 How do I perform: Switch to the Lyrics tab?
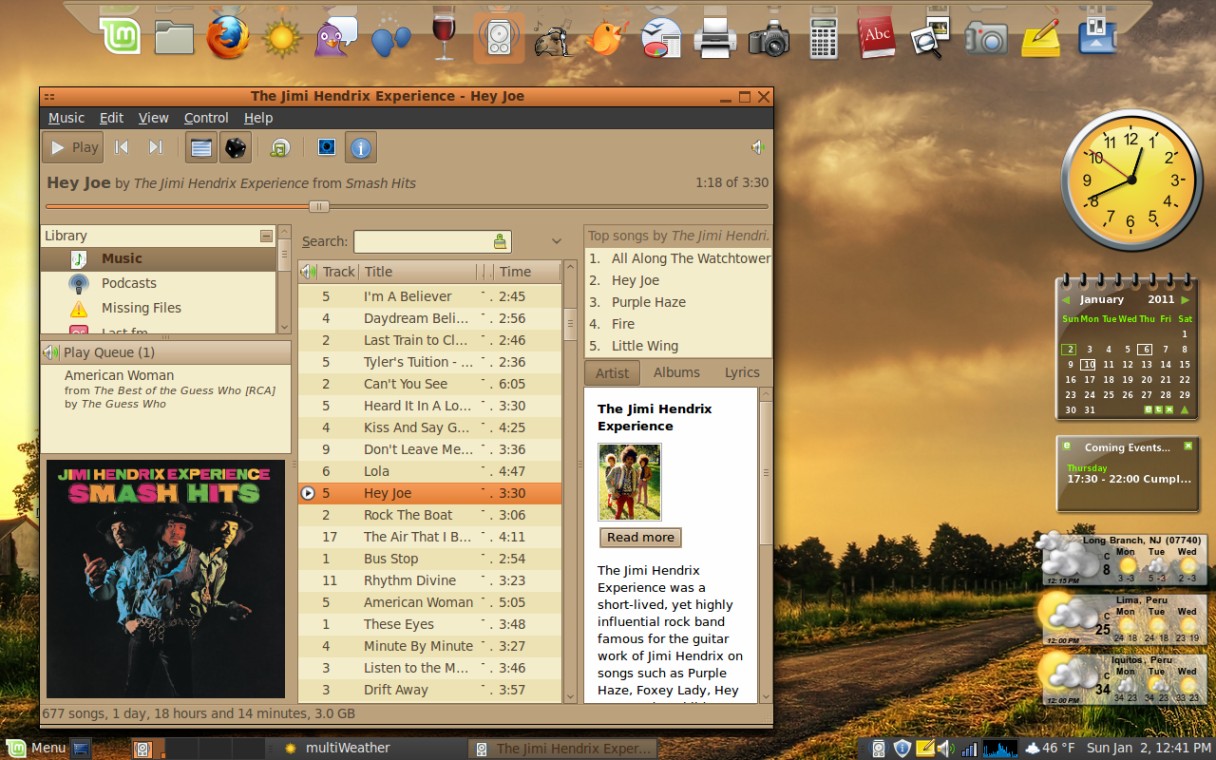point(742,372)
